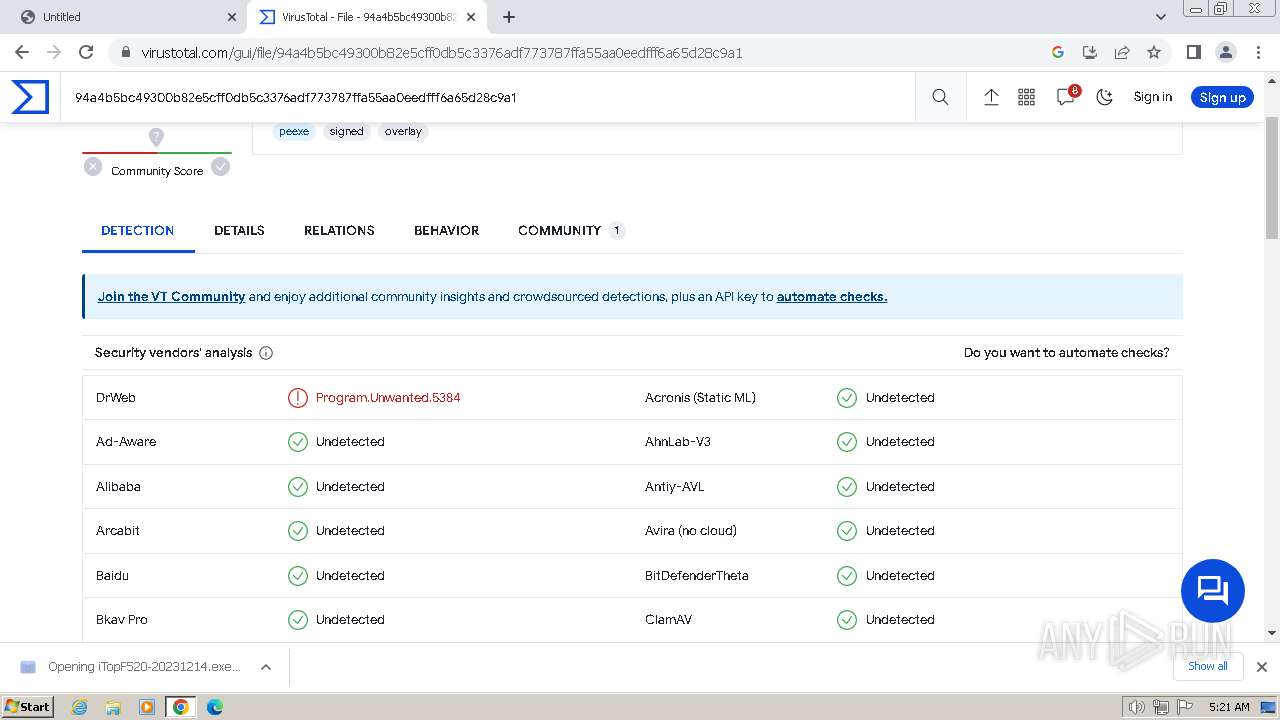Click DrWeb warning alert icon
The height and width of the screenshot is (720, 1280).
click(298, 398)
